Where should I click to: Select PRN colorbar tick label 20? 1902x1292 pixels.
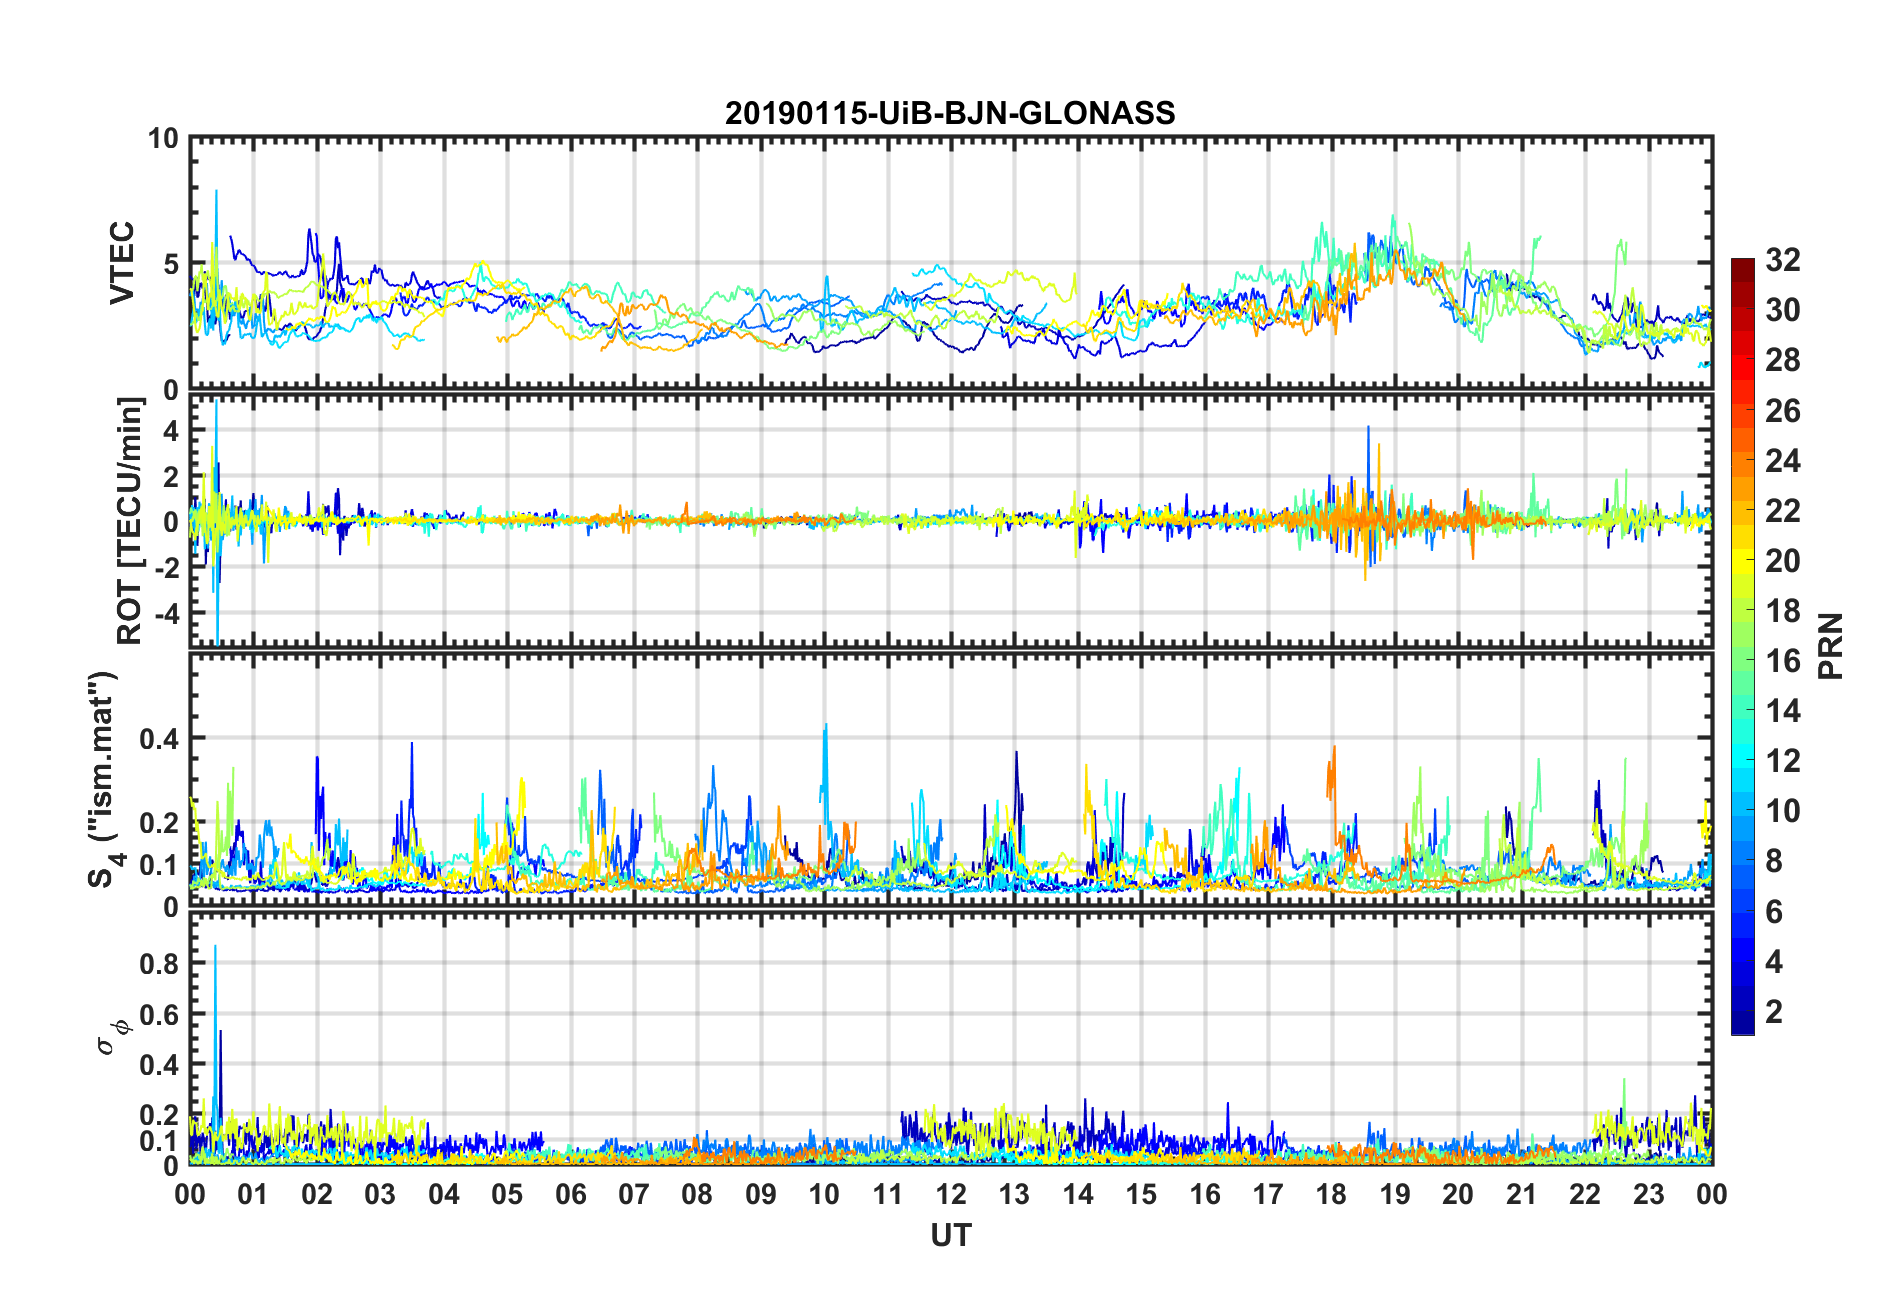point(1783,560)
